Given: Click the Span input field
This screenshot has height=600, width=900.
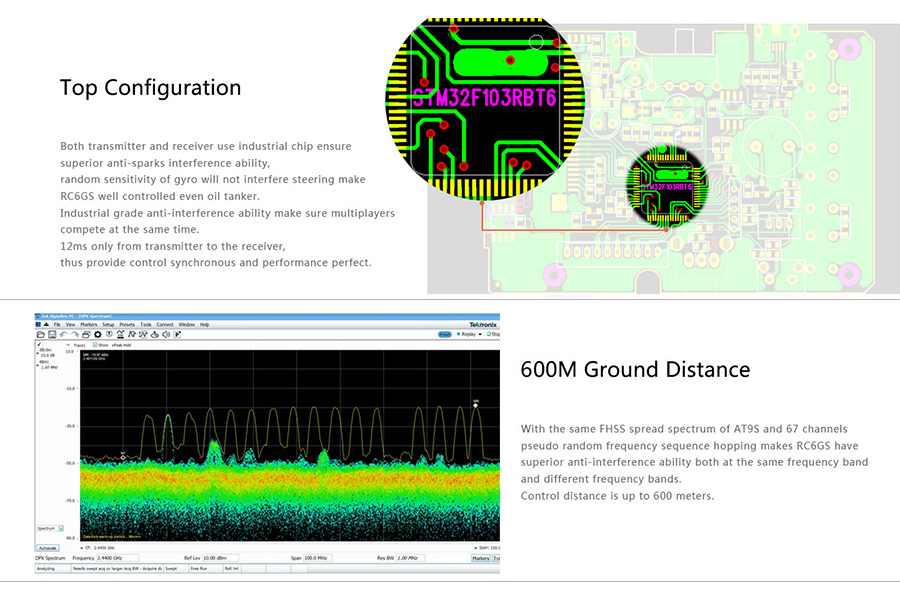Looking at the screenshot, I should pyautogui.click(x=317, y=558).
